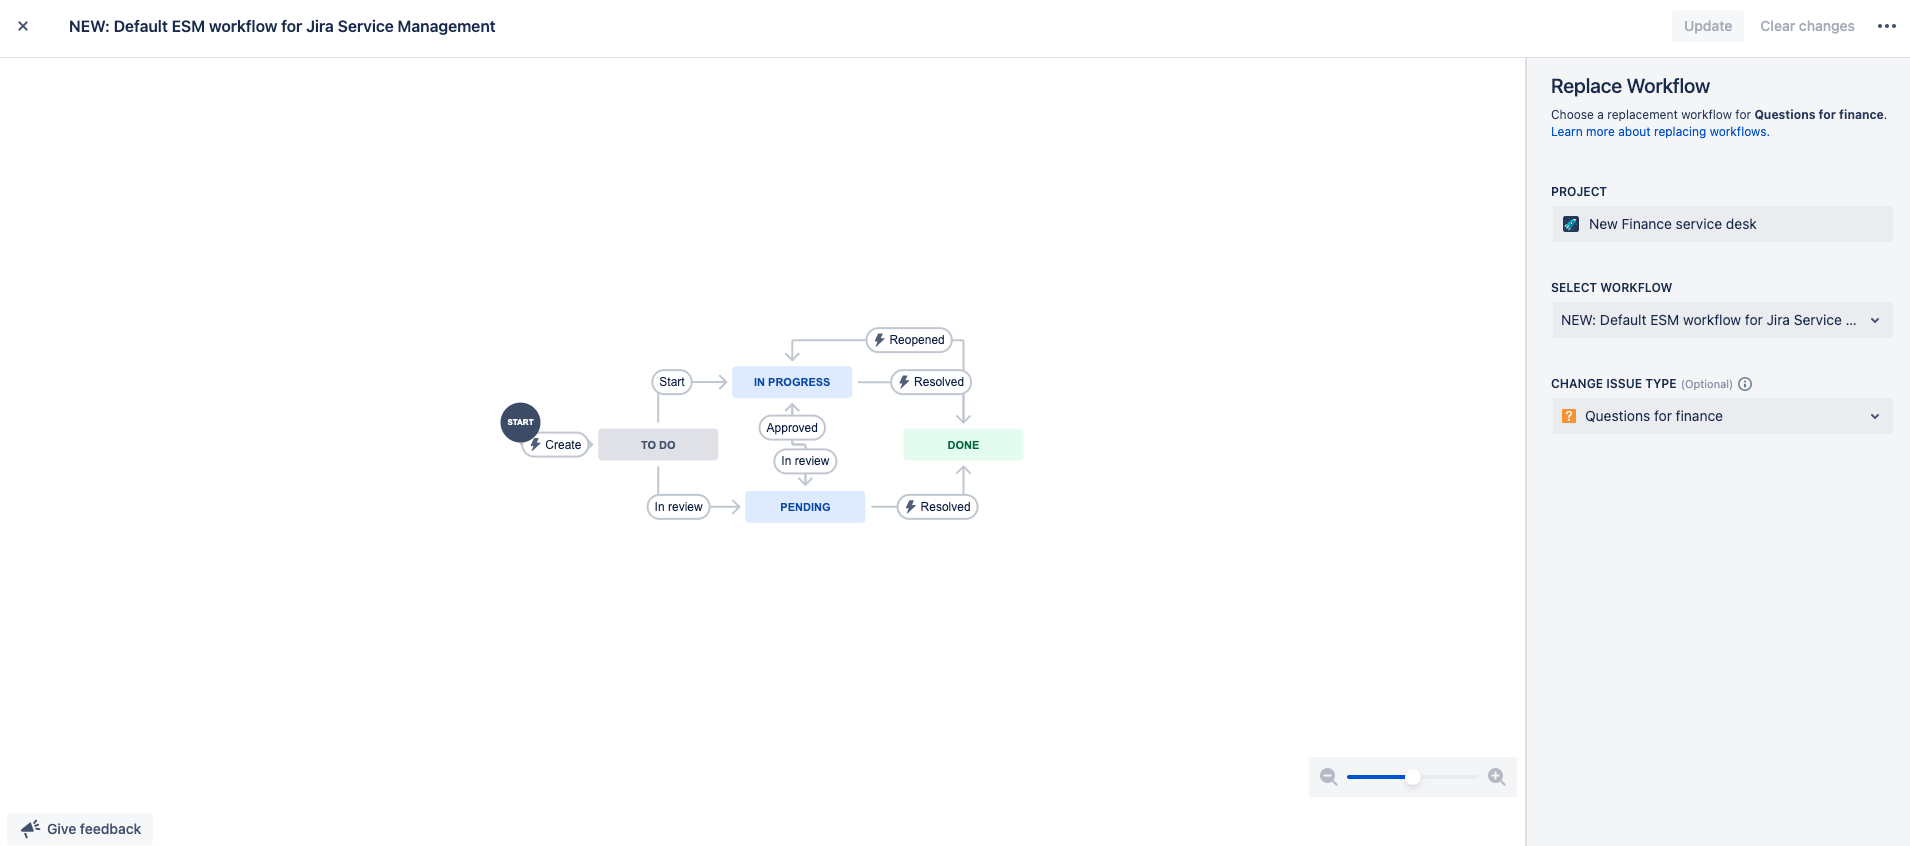Click the zoom in magnifier icon

(x=1496, y=777)
